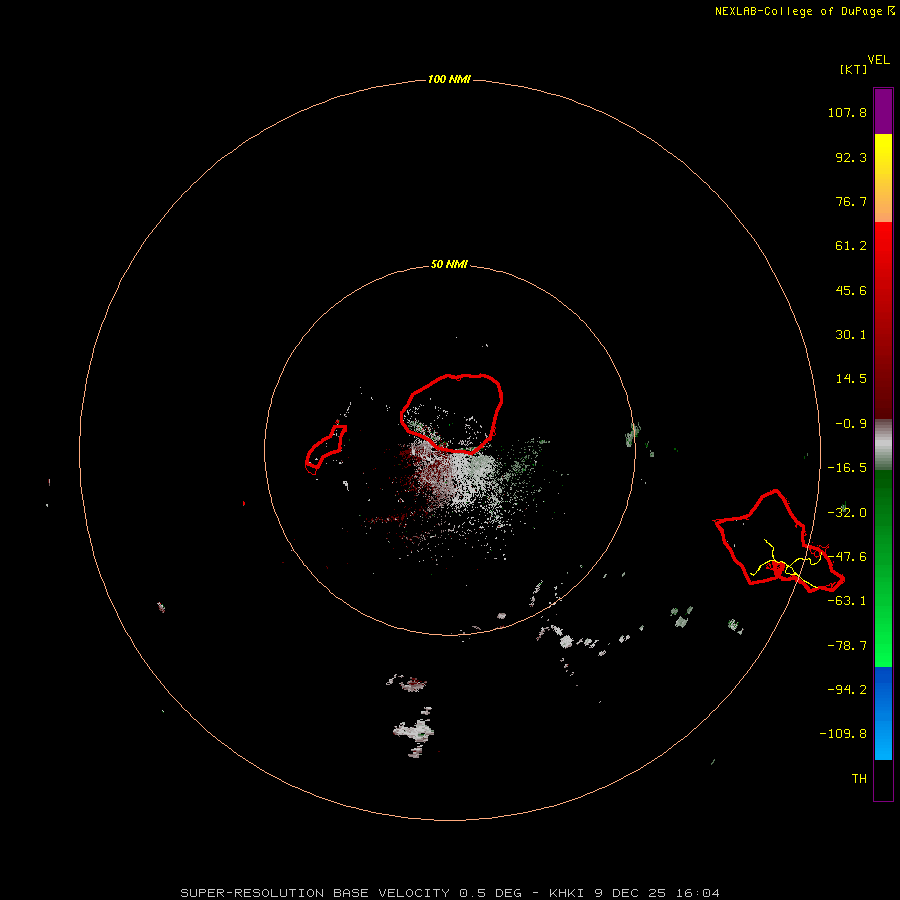
Task: Pick the gray segment of the color bar
Action: click(883, 445)
